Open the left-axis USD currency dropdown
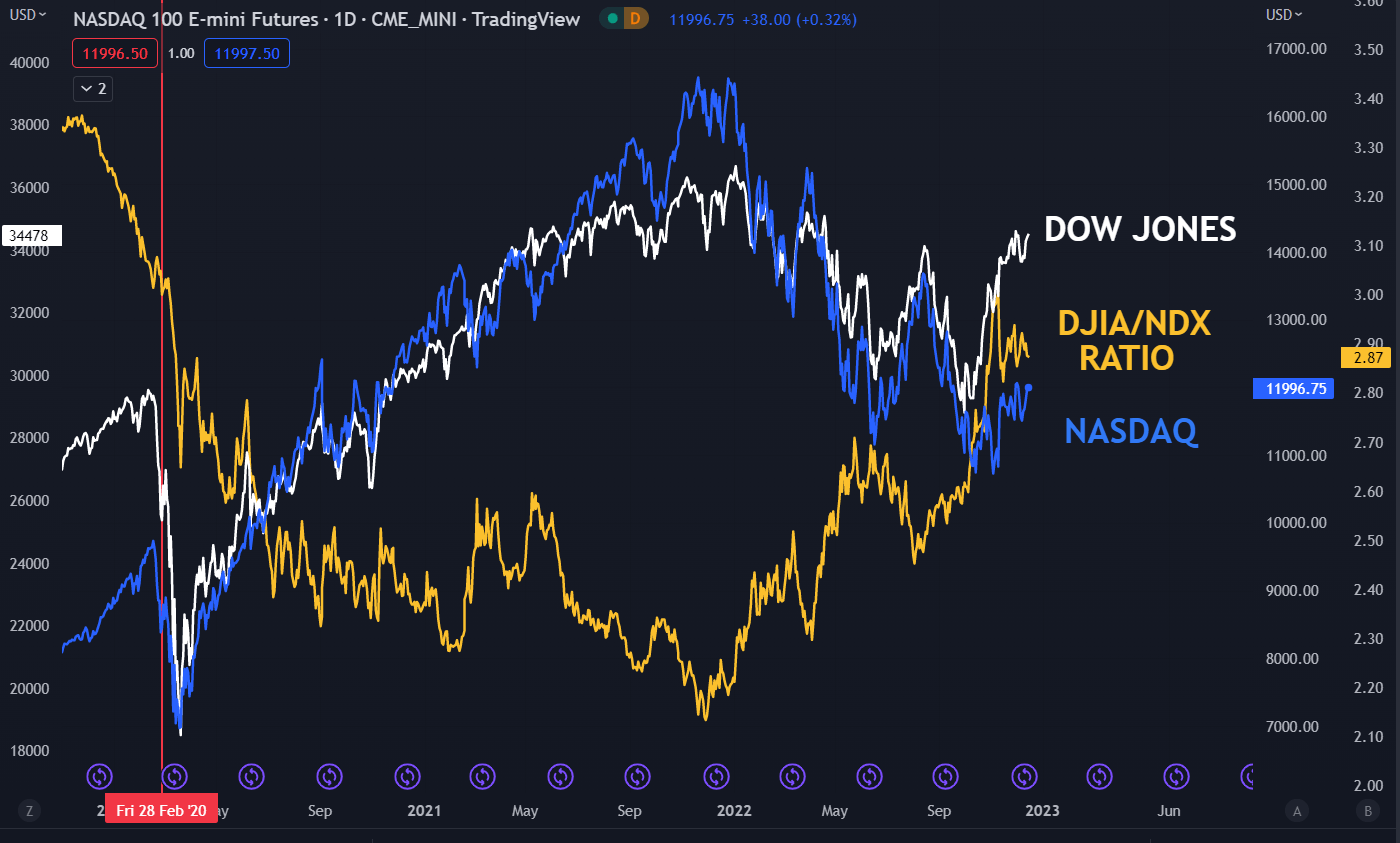Viewport: 1400px width, 843px height. (x=26, y=15)
